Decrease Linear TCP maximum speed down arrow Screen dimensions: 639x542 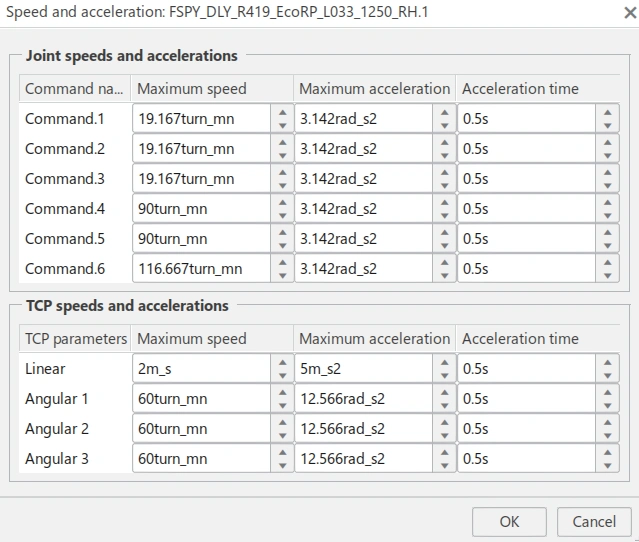[x=281, y=375]
